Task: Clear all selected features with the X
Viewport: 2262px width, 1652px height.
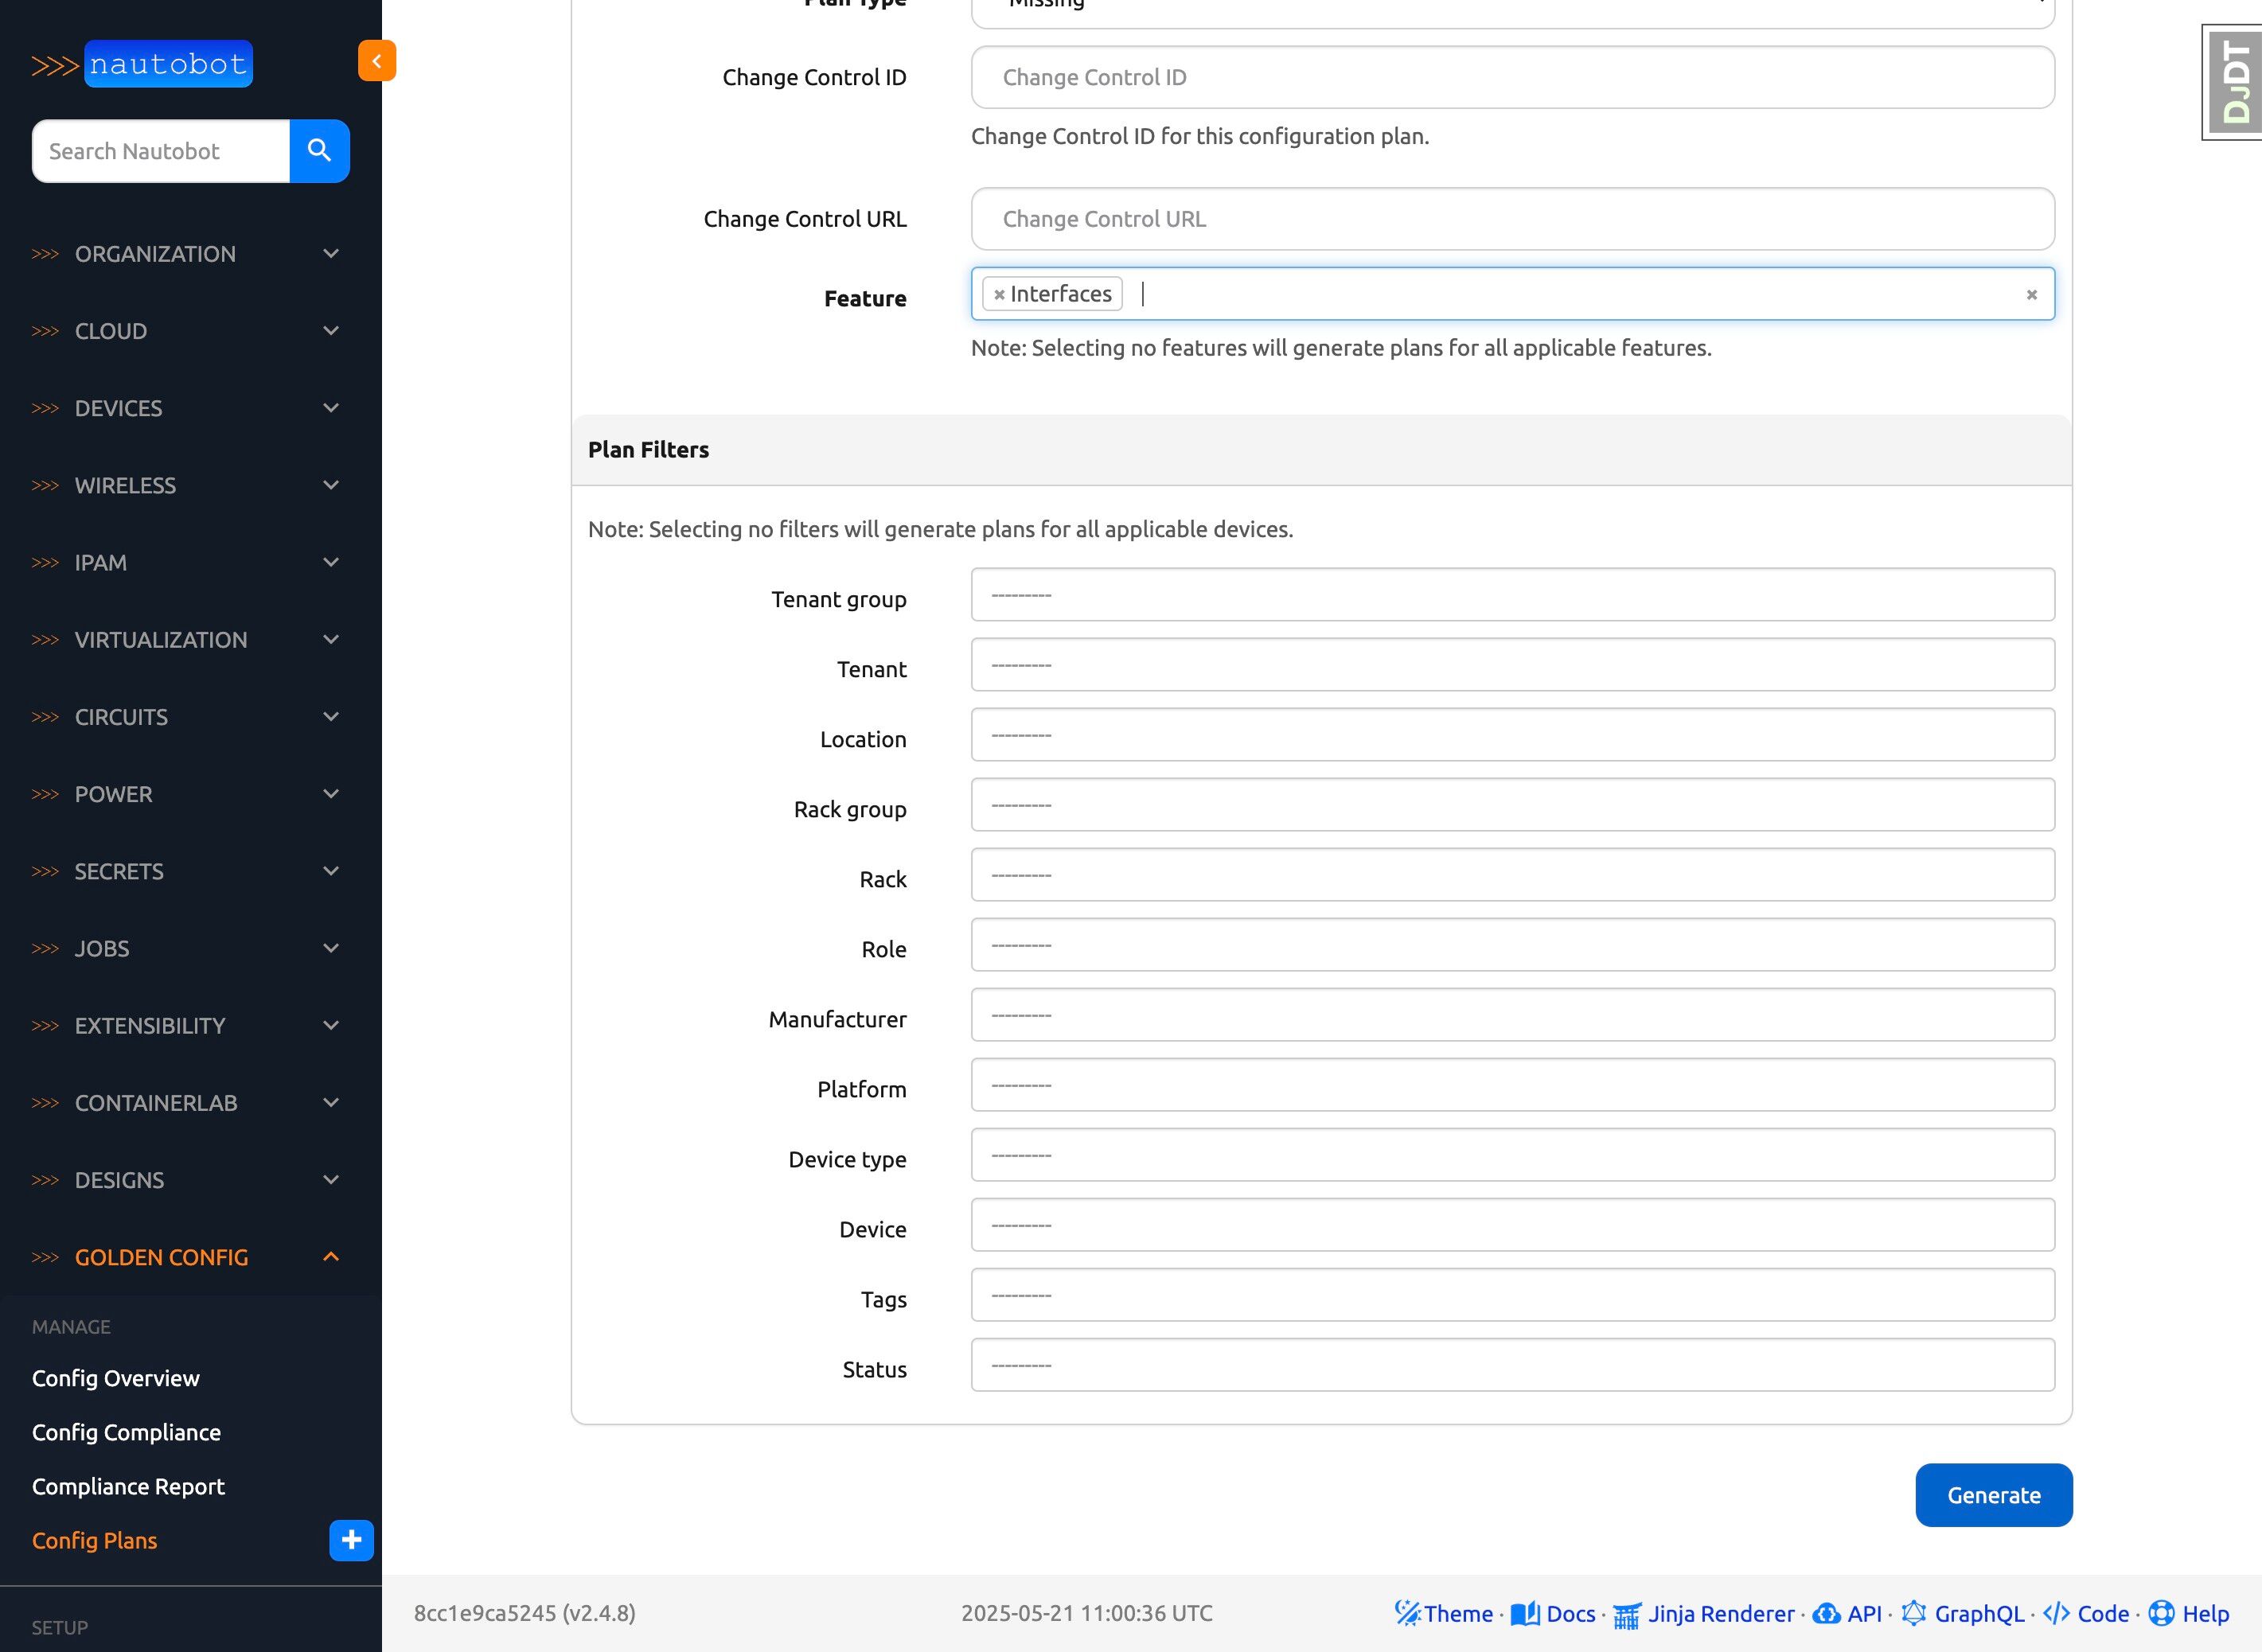Action: [2031, 295]
